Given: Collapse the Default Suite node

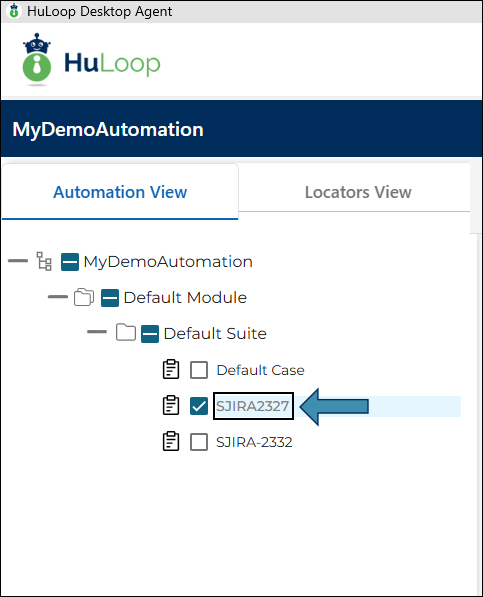Looking at the screenshot, I should point(97,332).
